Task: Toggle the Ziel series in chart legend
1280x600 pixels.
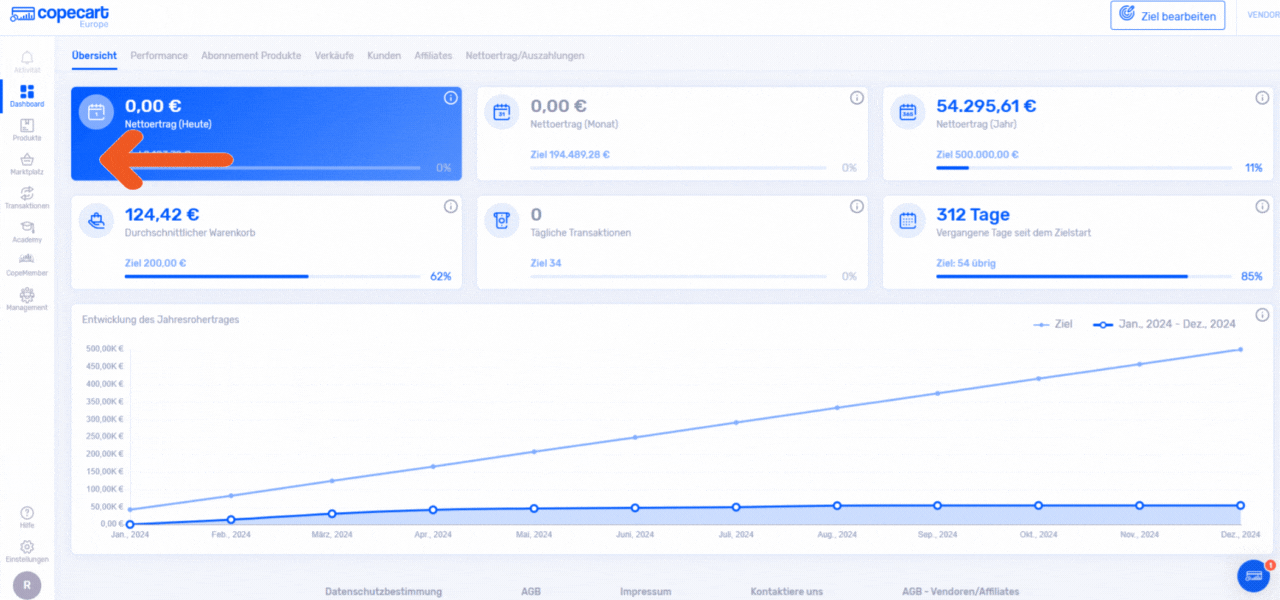Action: 1053,324
